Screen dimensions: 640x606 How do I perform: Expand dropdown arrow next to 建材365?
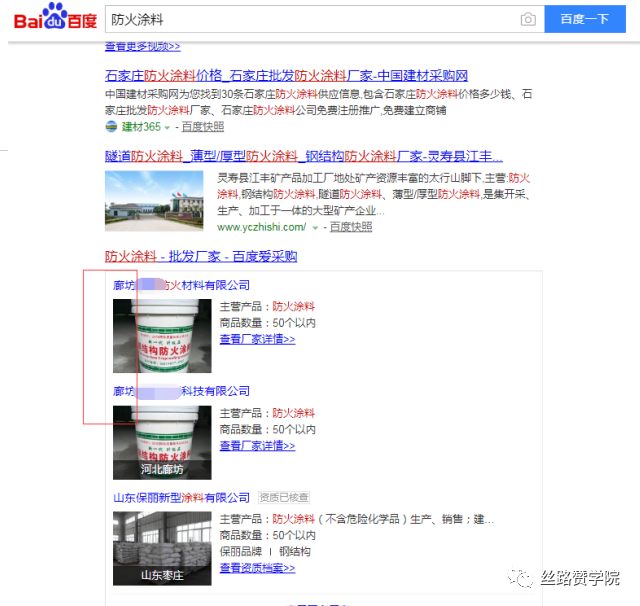tap(167, 127)
